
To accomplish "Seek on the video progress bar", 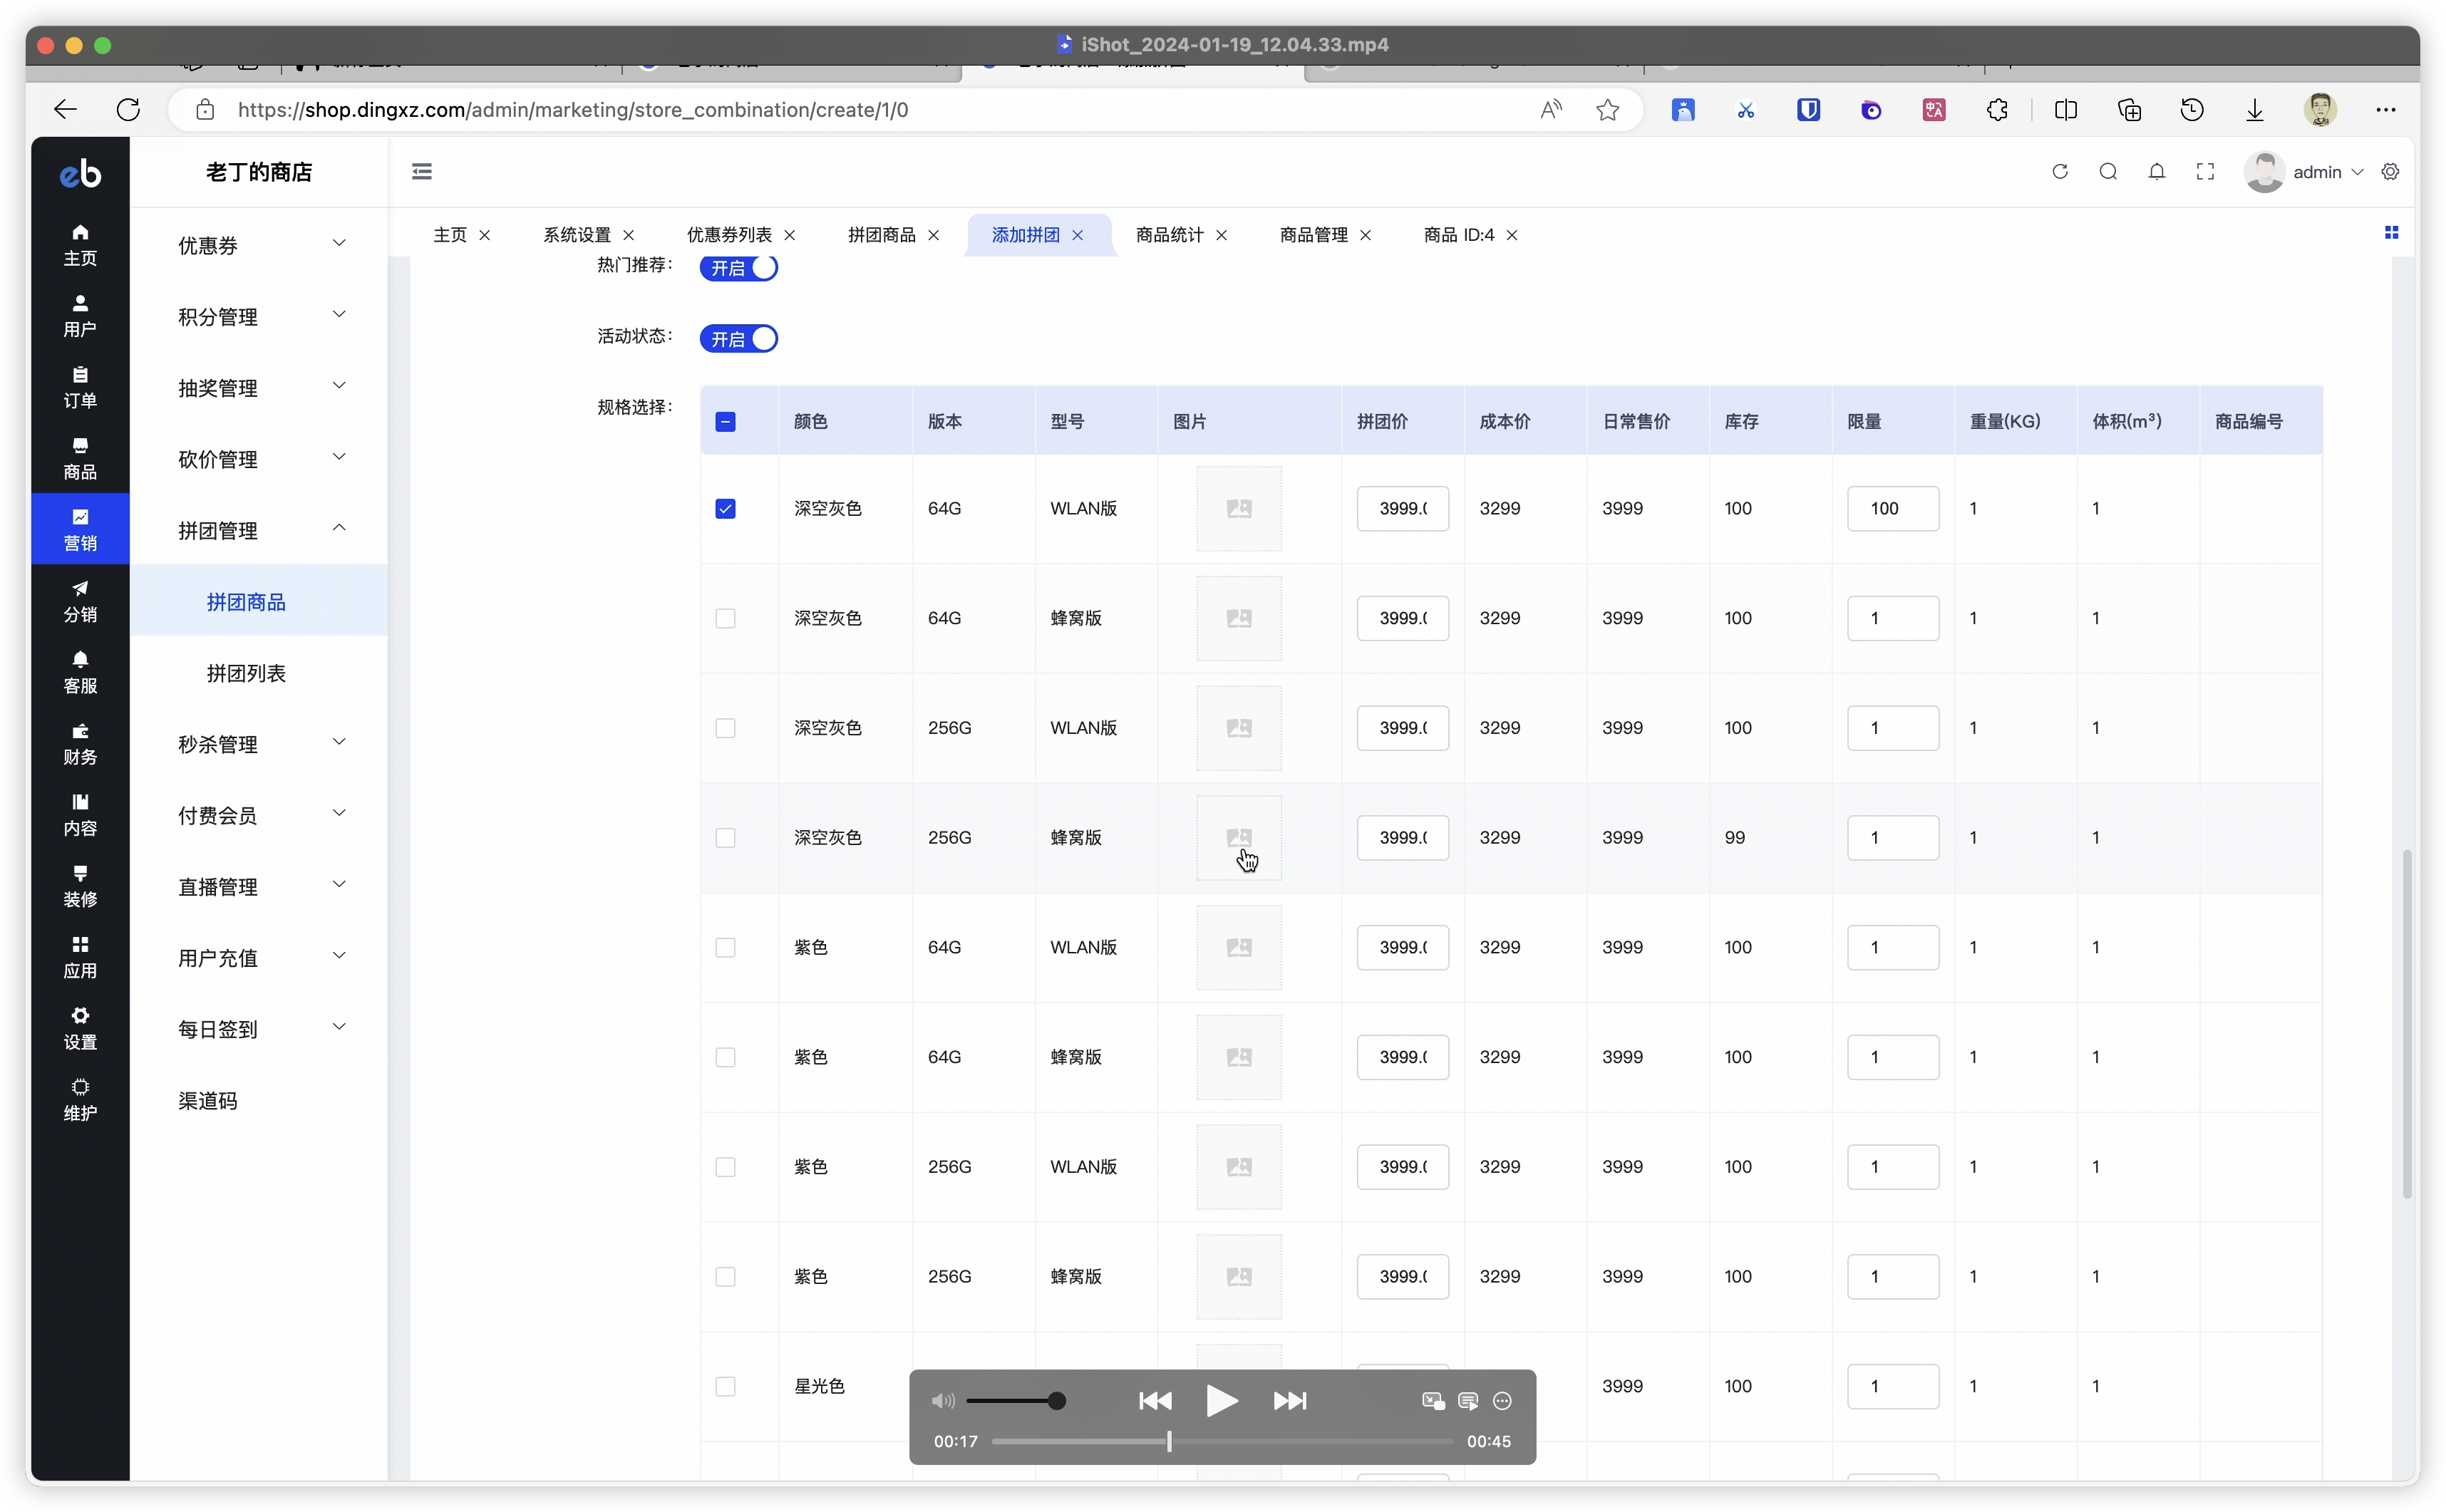I will pos(1221,1441).
